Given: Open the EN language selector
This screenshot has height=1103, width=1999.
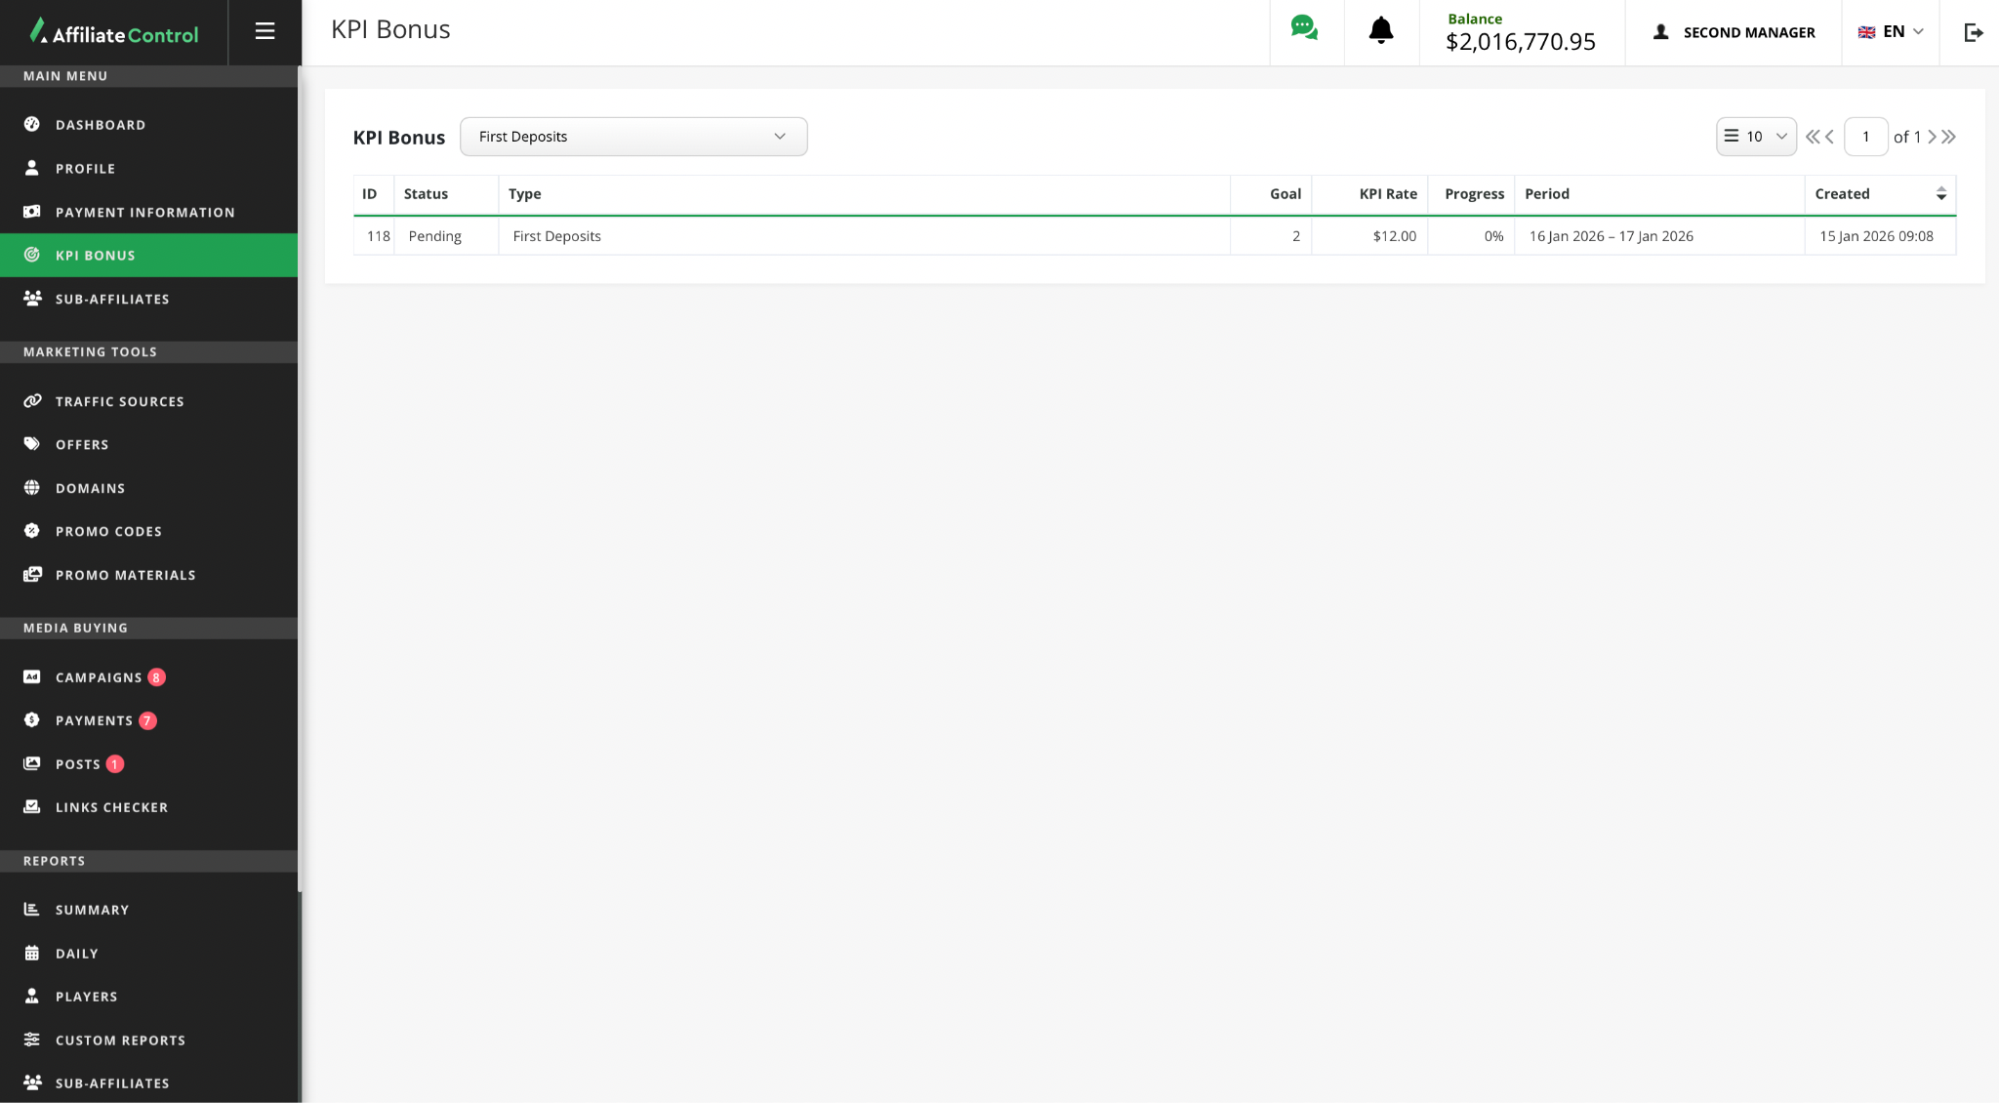Looking at the screenshot, I should (x=1890, y=32).
